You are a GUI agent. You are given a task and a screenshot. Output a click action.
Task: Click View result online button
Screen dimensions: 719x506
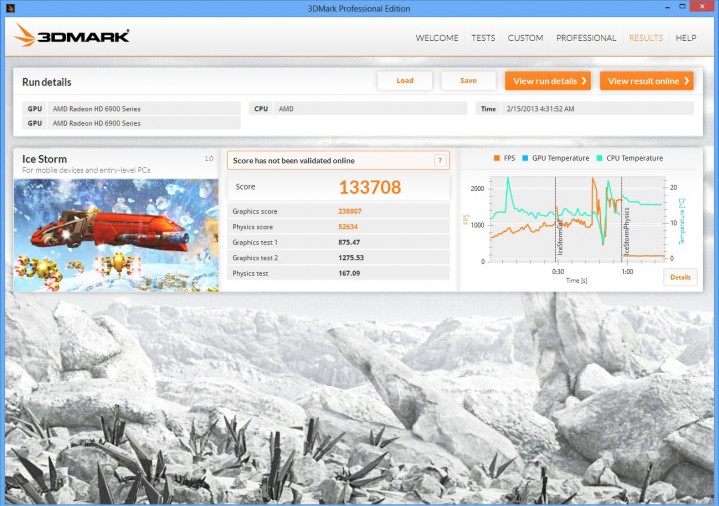point(647,81)
